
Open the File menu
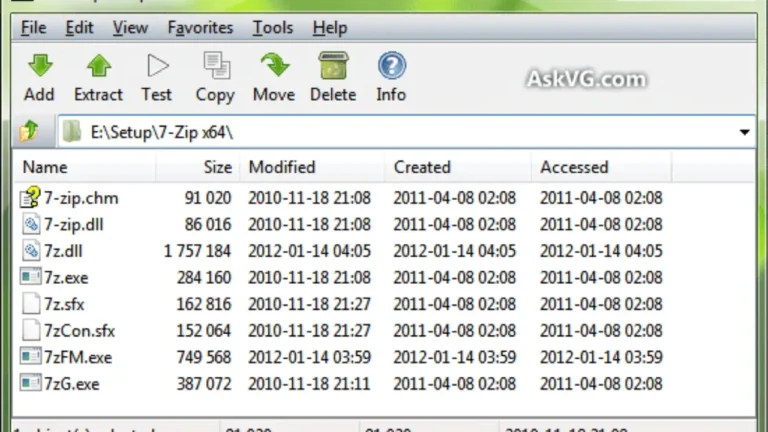click(x=33, y=28)
